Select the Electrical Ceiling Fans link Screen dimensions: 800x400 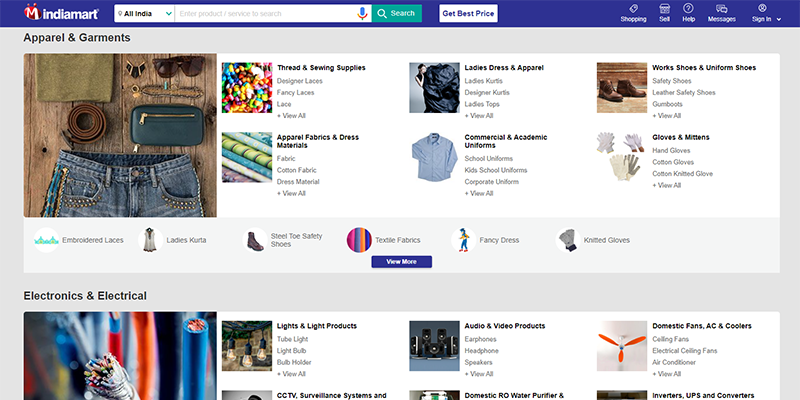coord(685,351)
